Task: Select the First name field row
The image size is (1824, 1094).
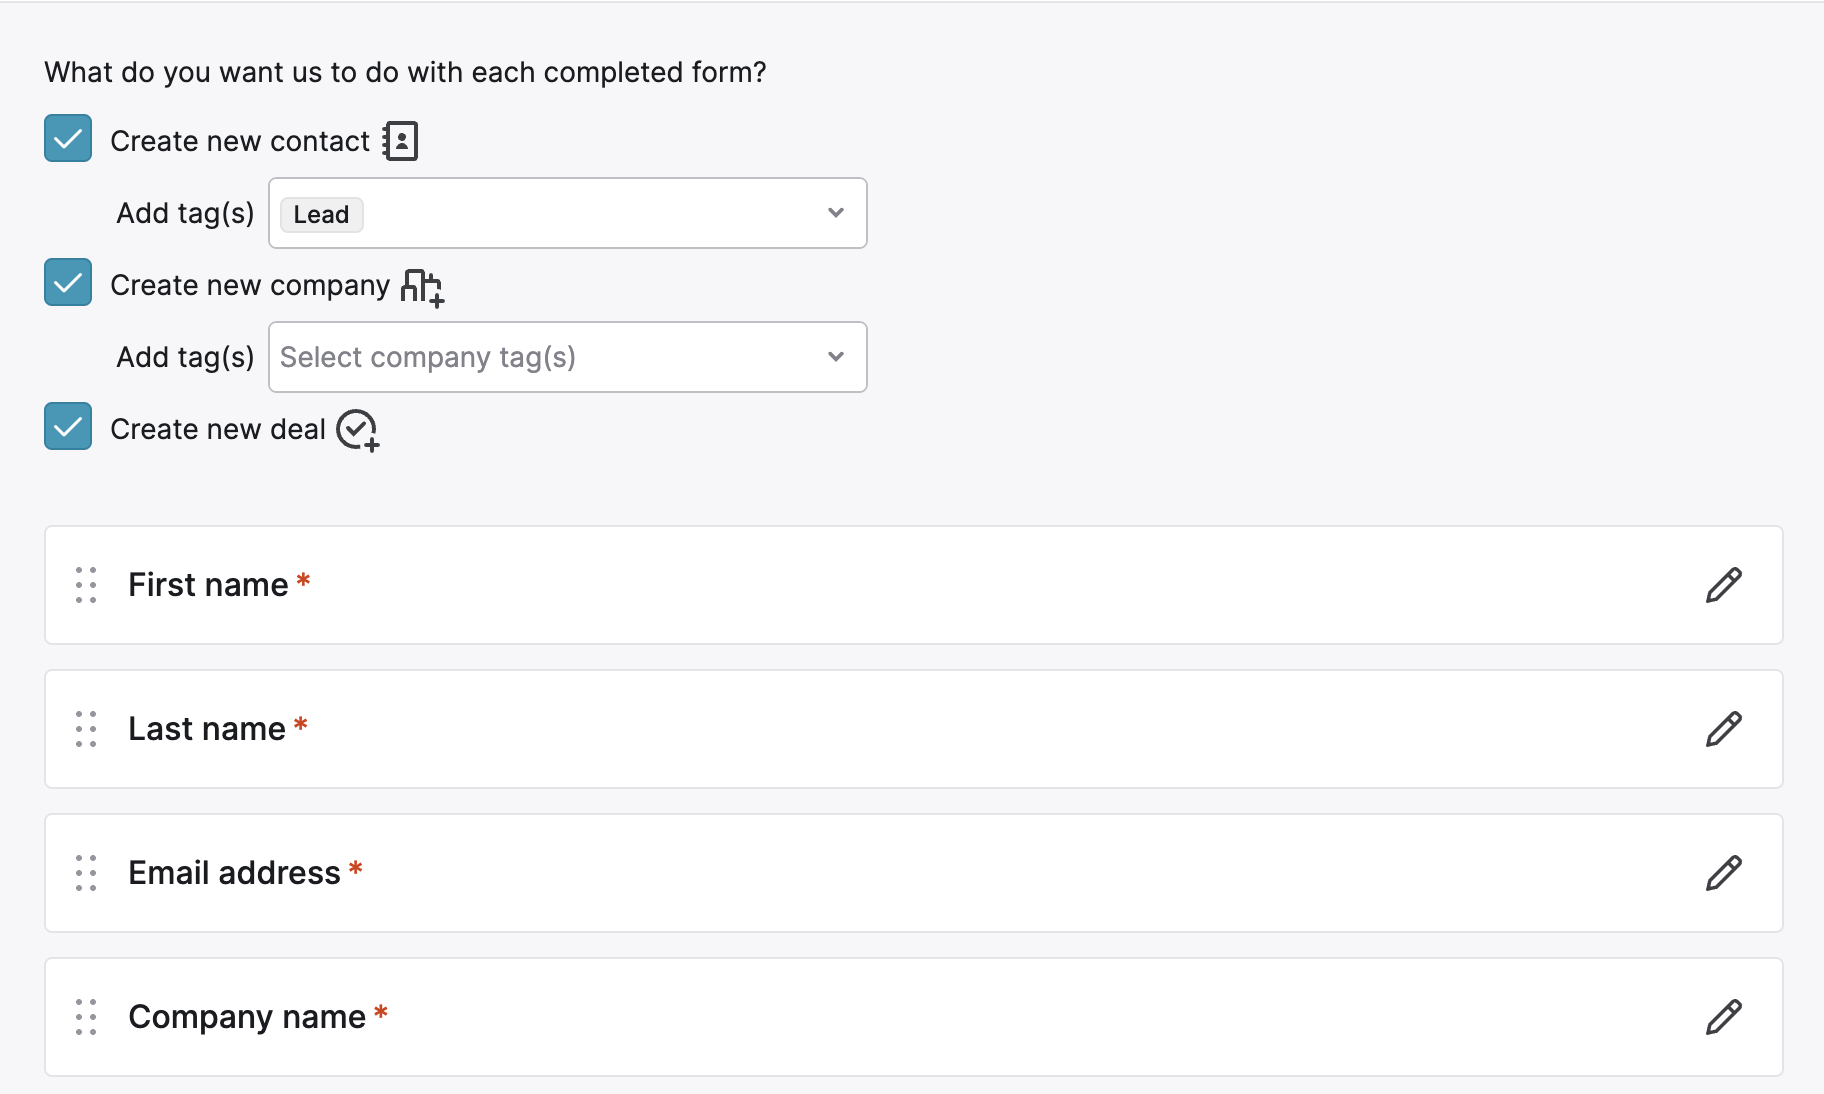Action: [914, 585]
